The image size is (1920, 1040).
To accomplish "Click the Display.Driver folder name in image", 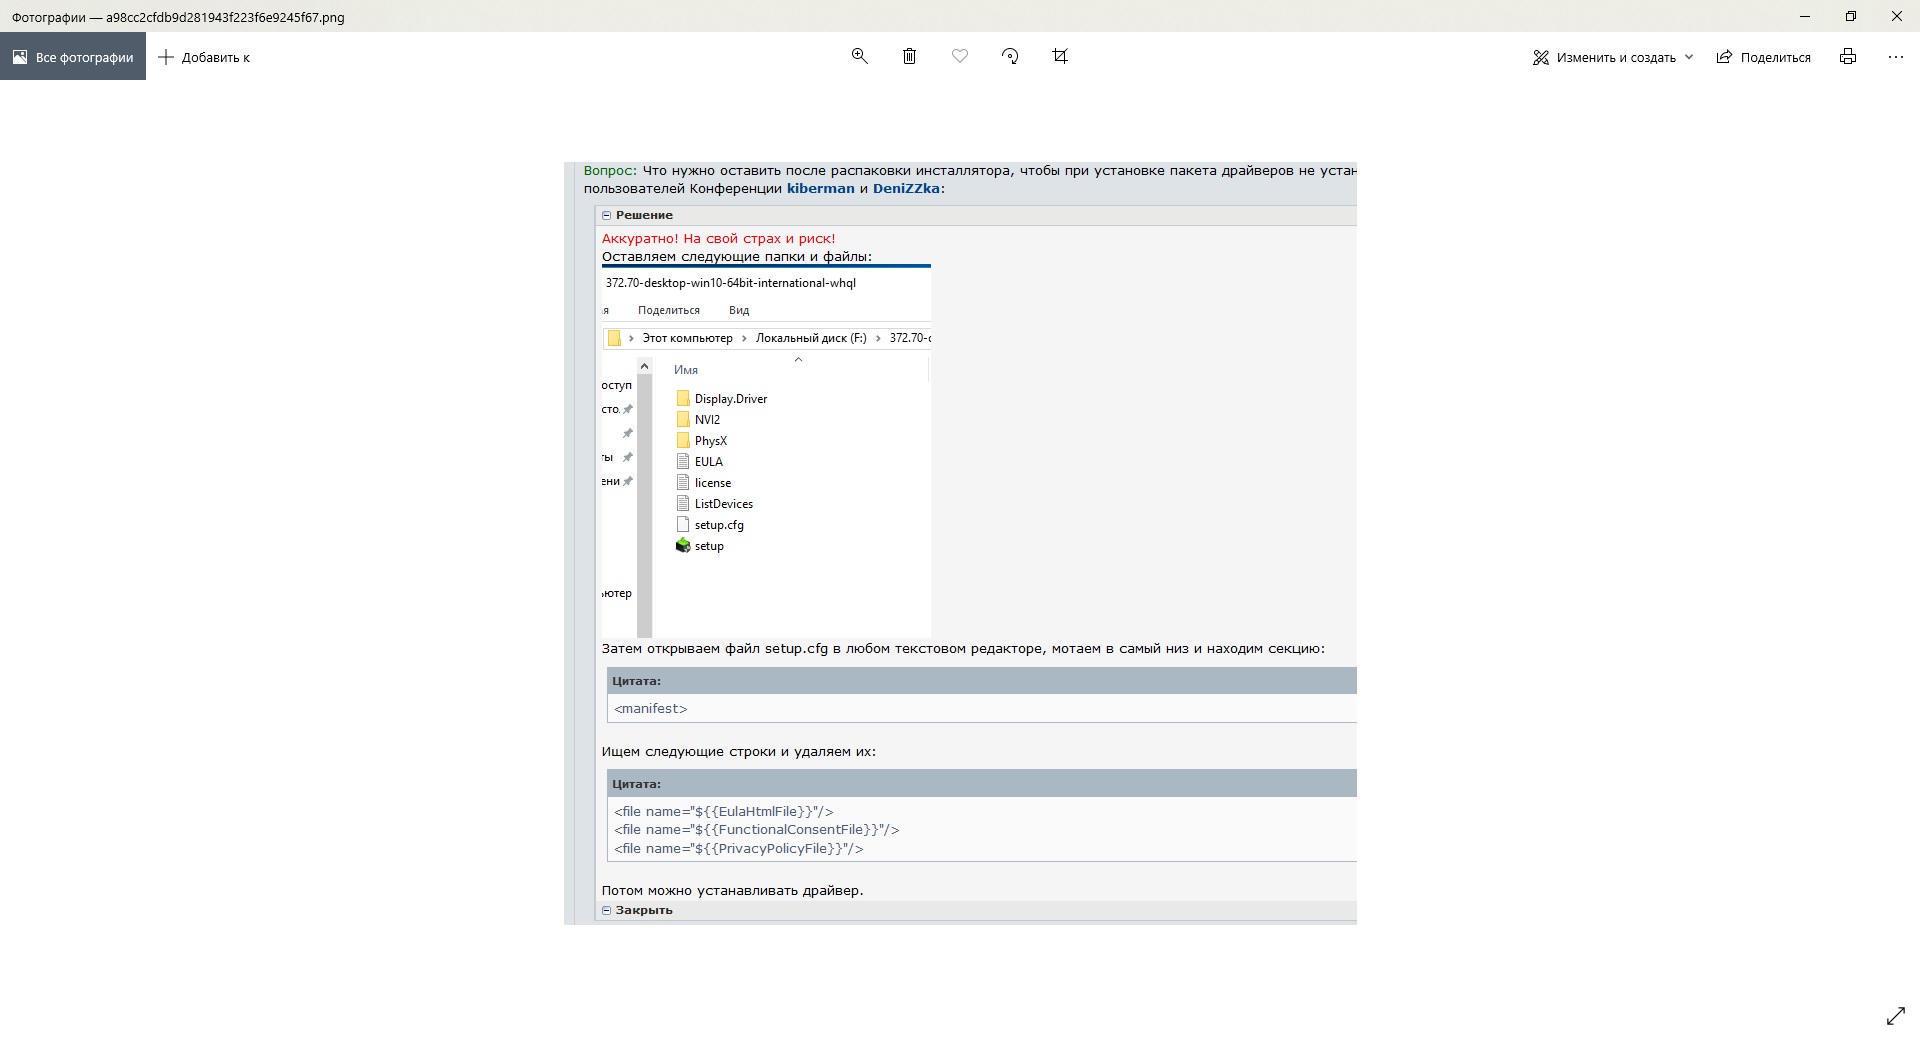I will (x=731, y=399).
